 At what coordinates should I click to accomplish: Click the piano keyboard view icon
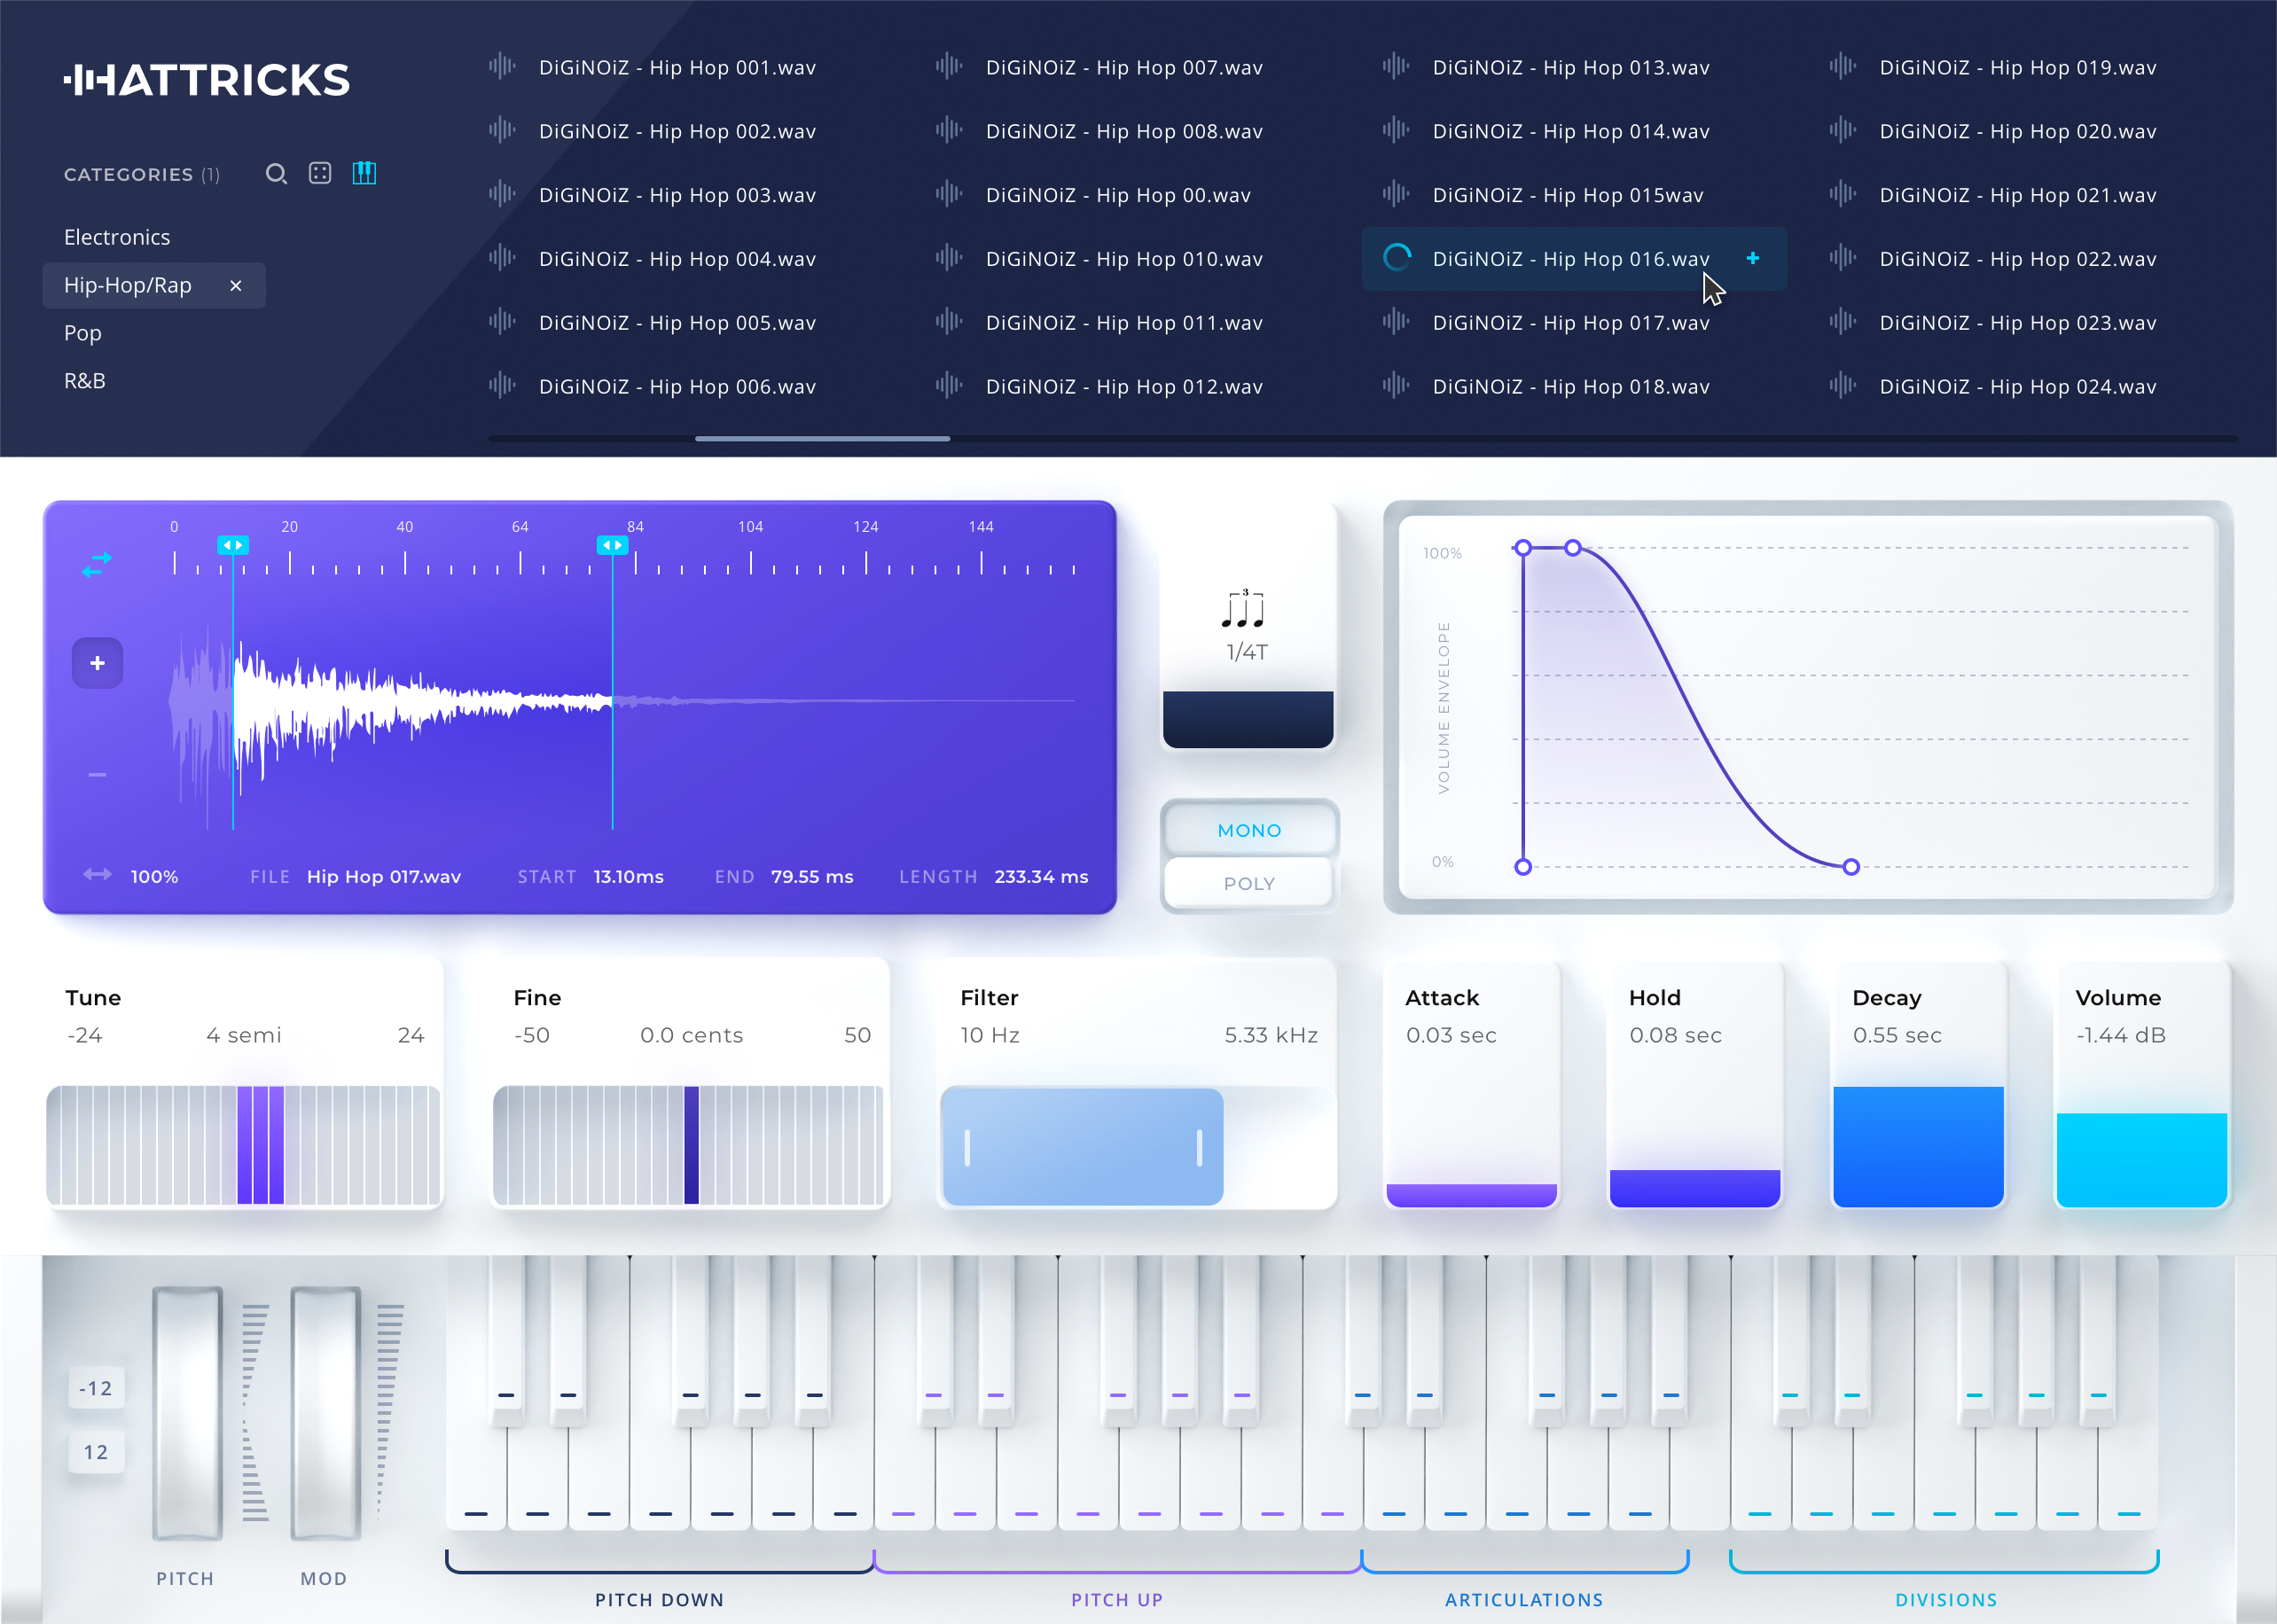(x=364, y=174)
